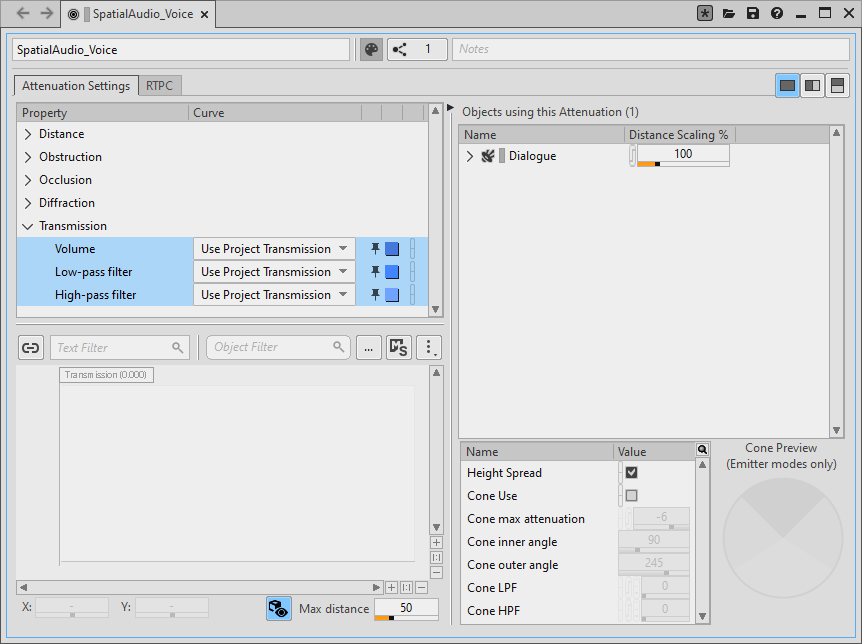Enable the Cone Use checkbox

click(x=631, y=496)
